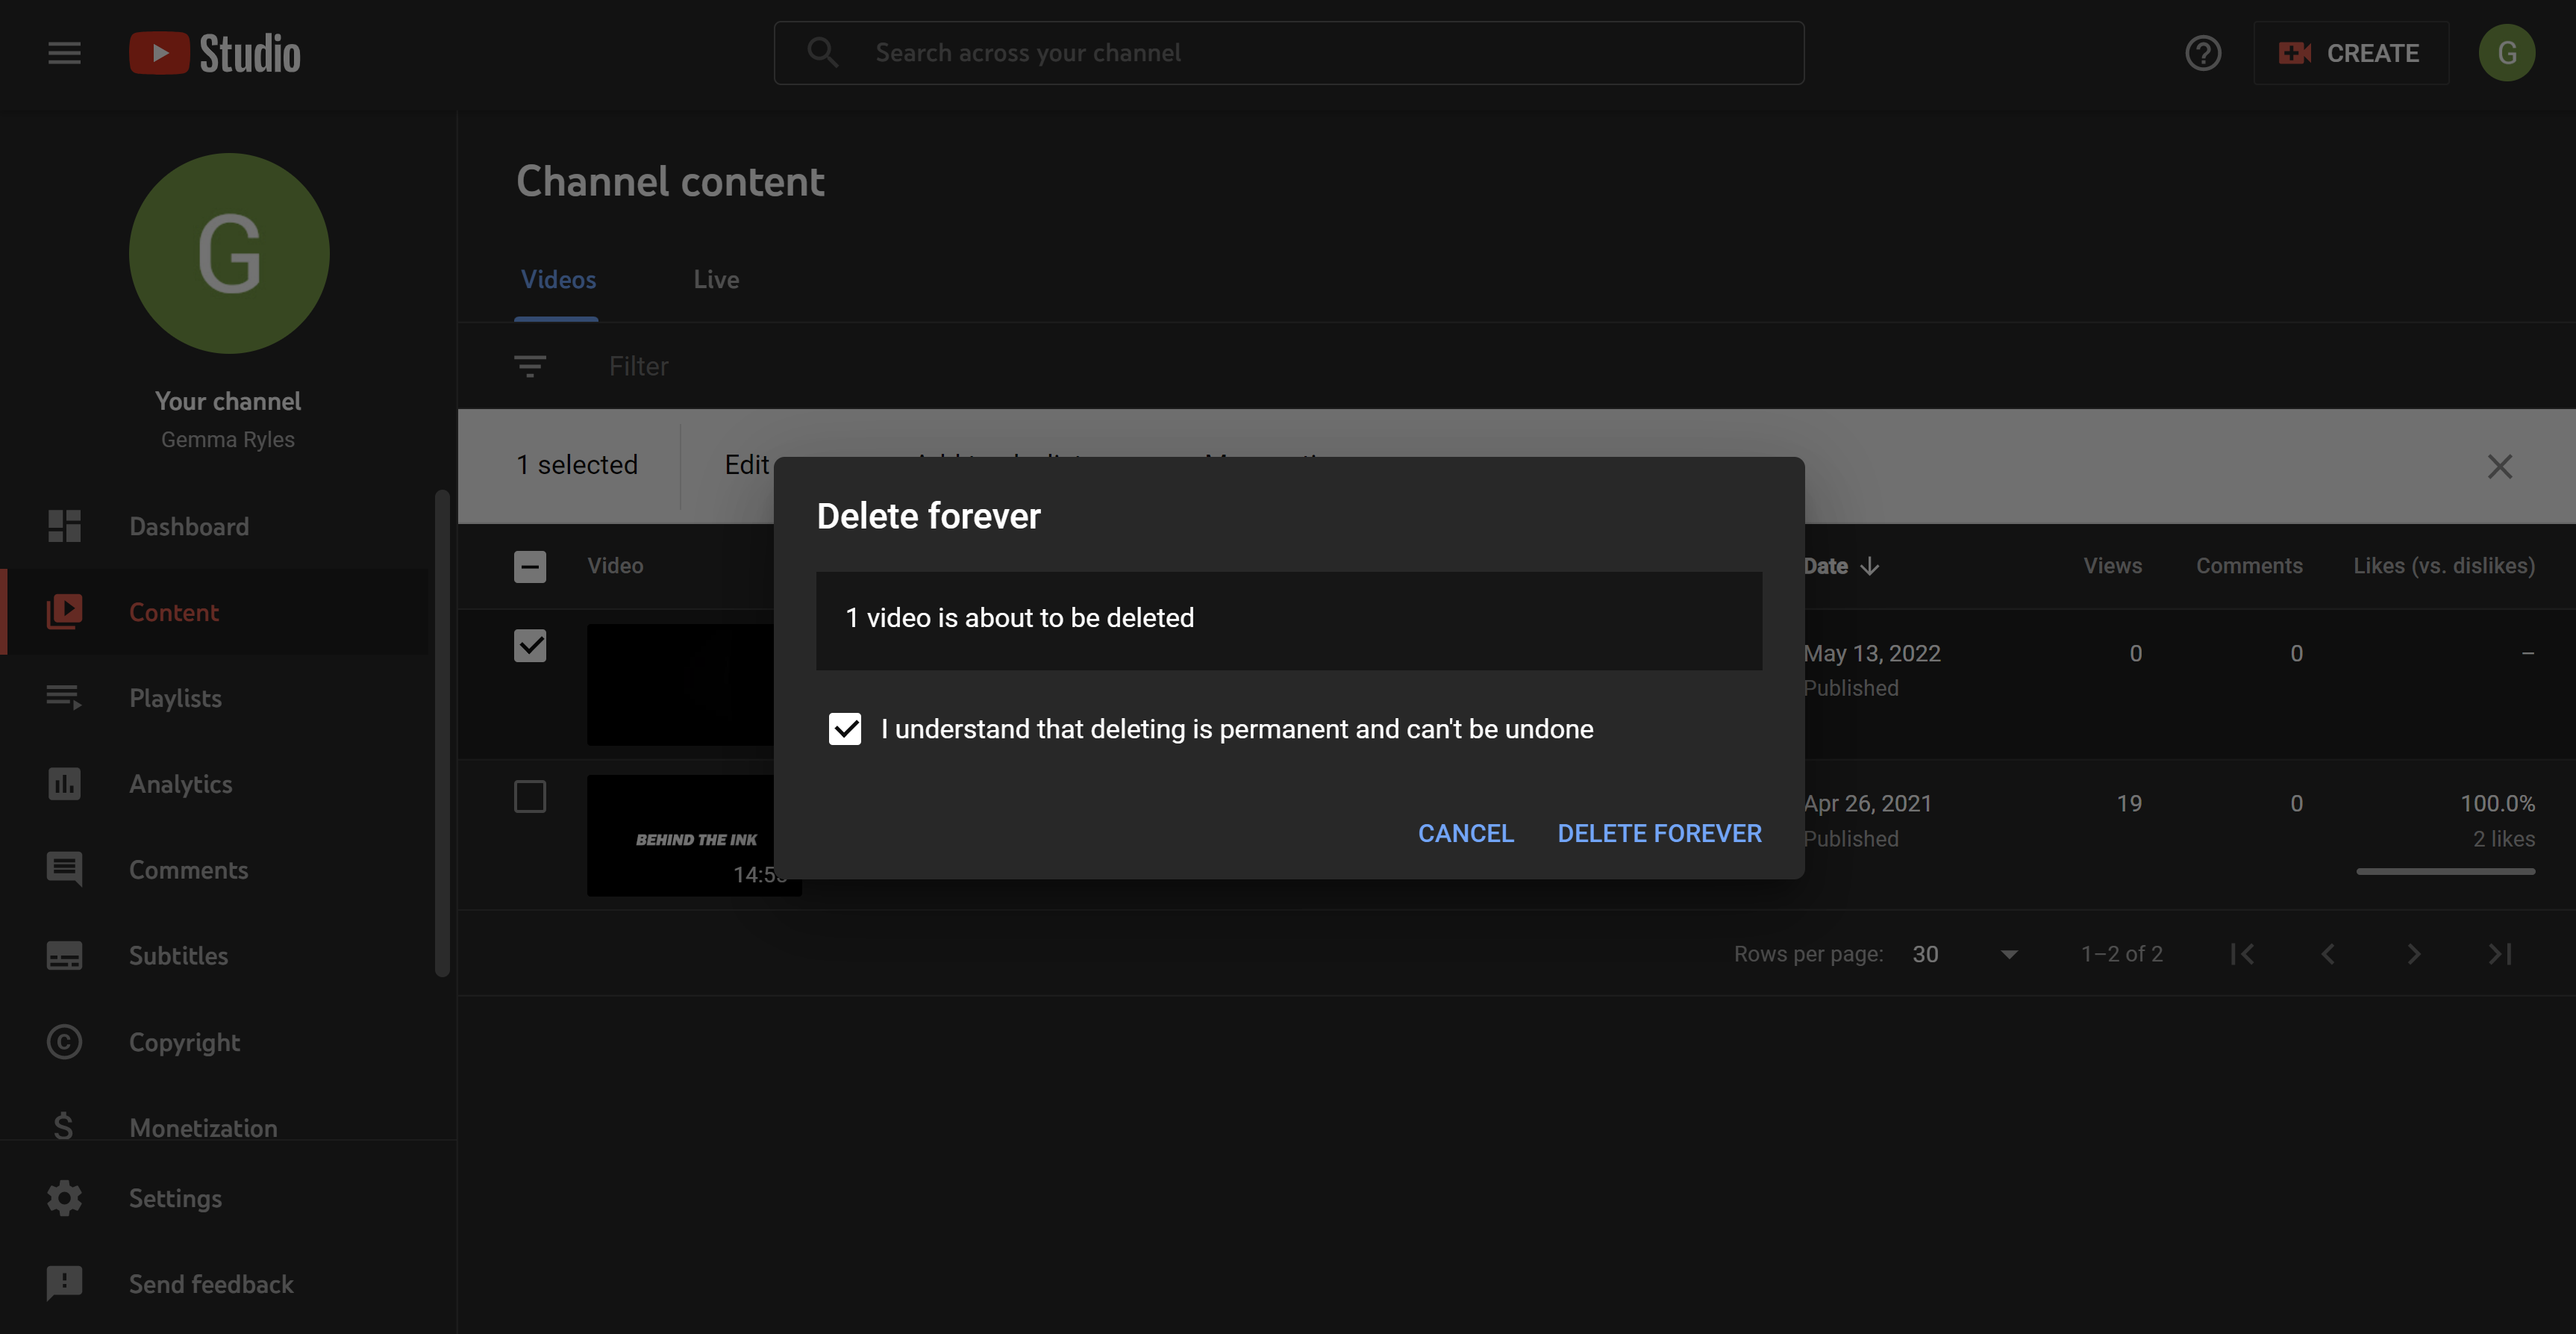Screen dimensions: 2576x1334
Task: Click the Monetization dollar icon
Action: click(63, 1126)
